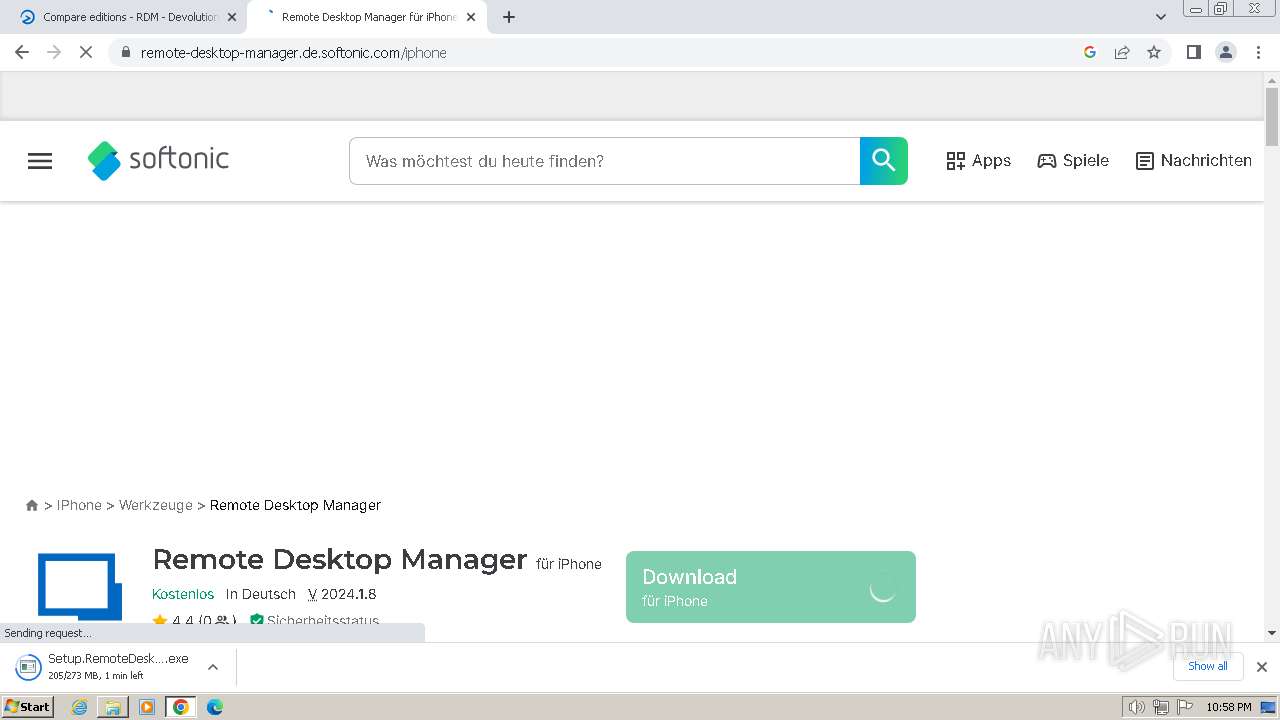
Task: Click Chrome icon in taskbar
Action: click(181, 707)
